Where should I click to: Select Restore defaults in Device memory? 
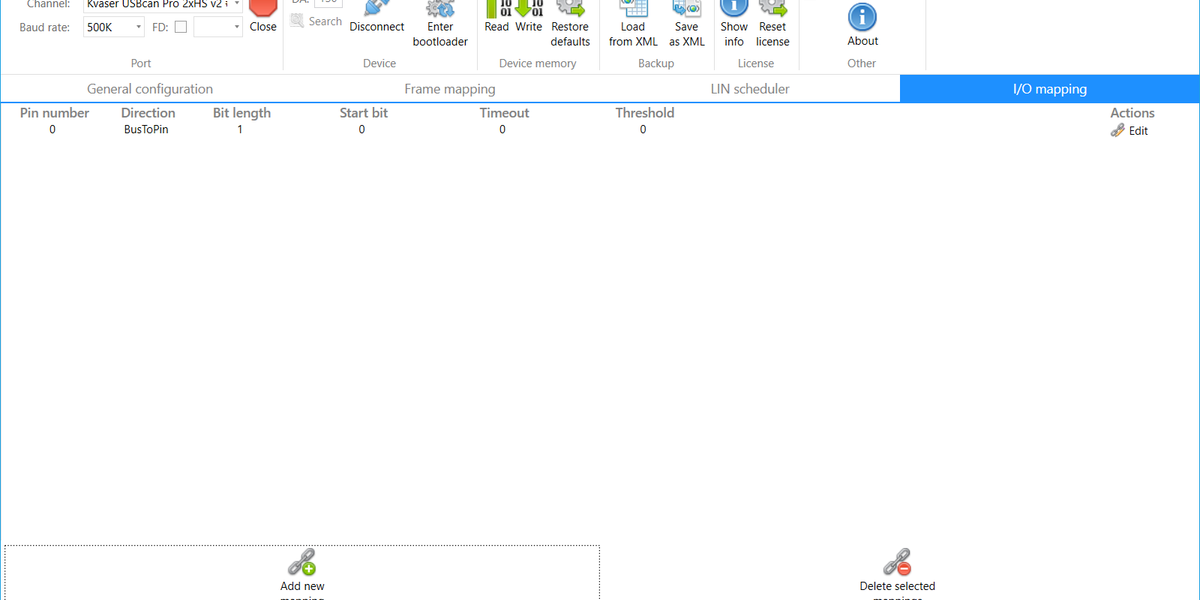click(x=570, y=20)
